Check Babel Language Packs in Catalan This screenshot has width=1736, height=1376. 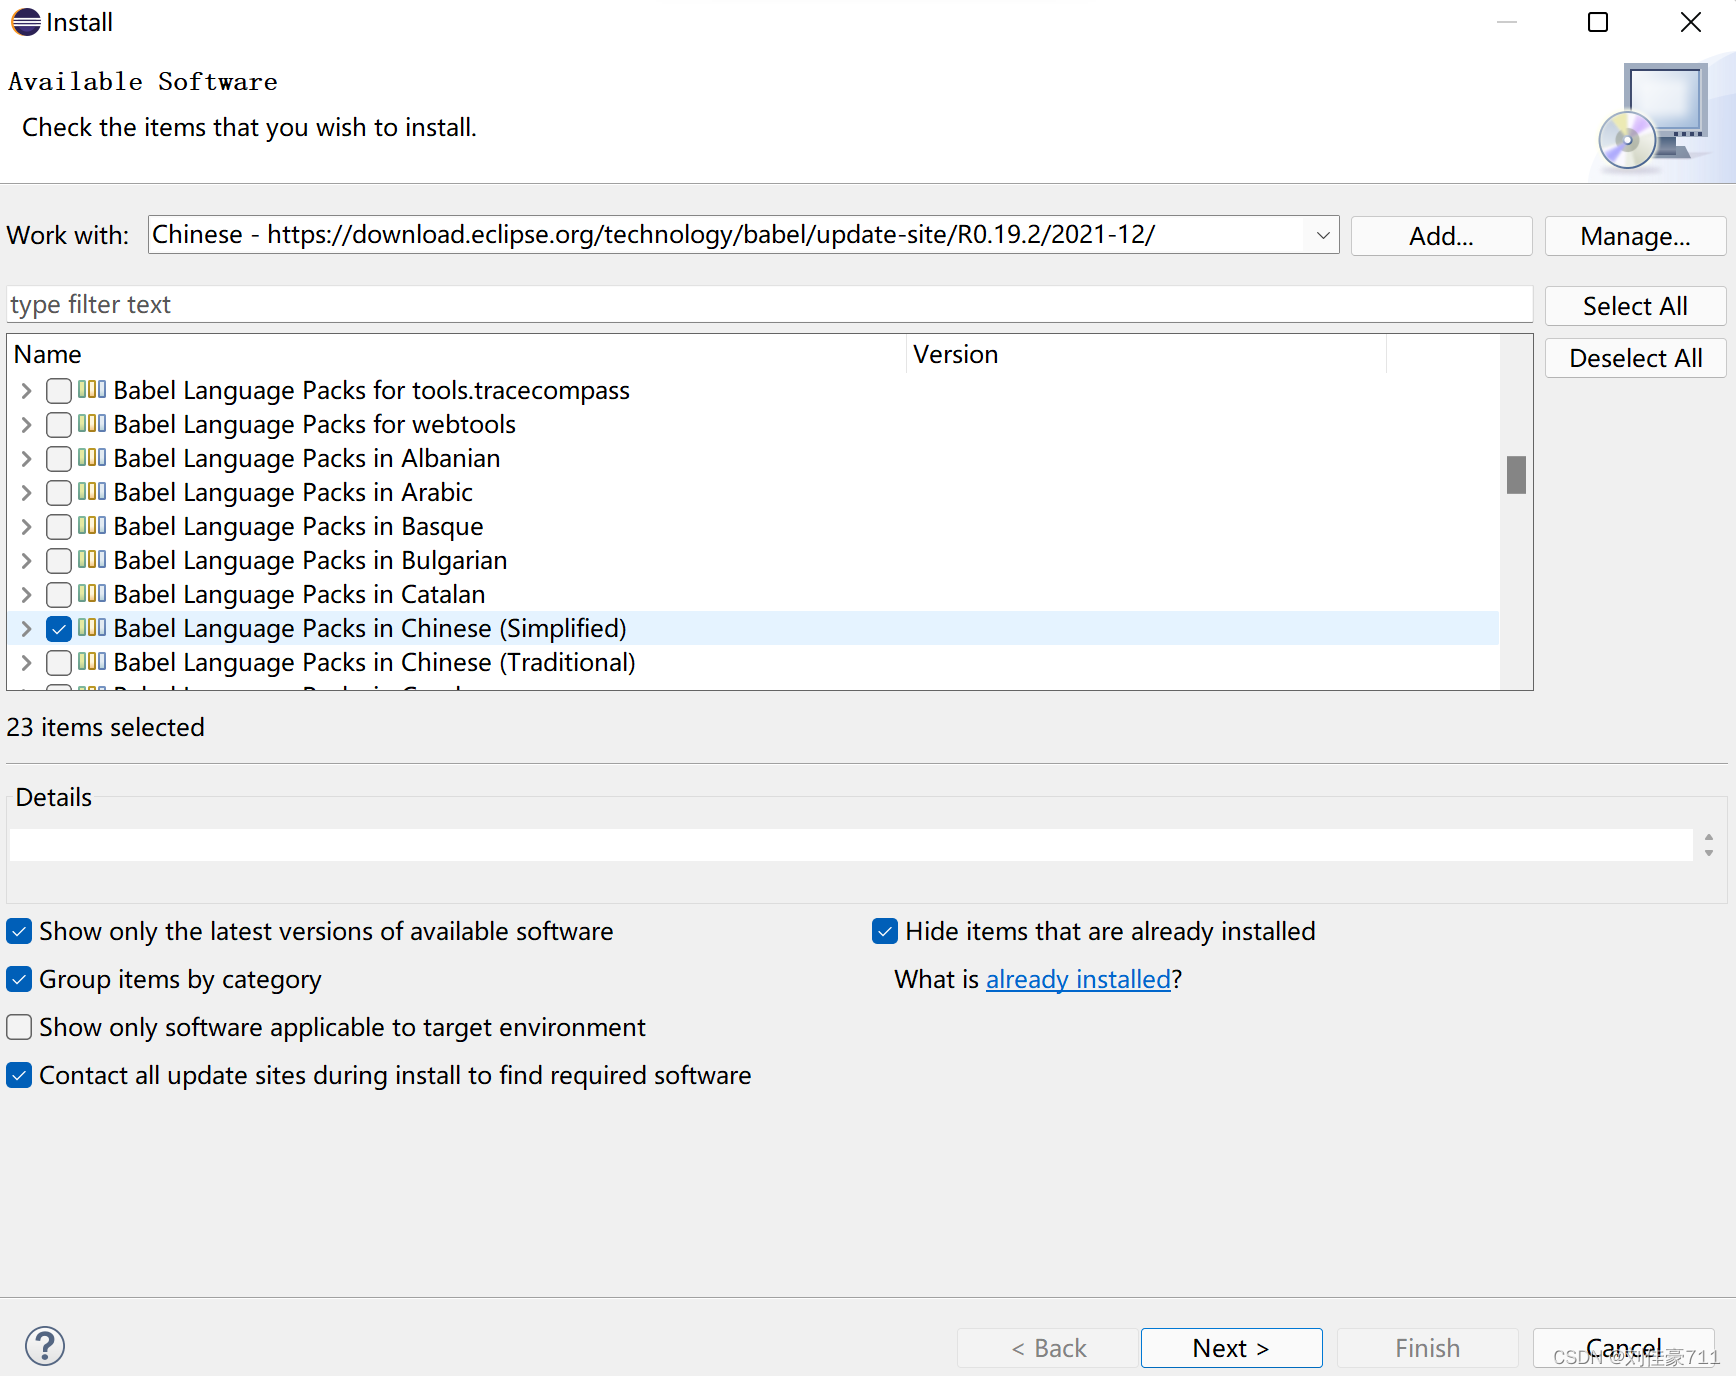(x=59, y=595)
